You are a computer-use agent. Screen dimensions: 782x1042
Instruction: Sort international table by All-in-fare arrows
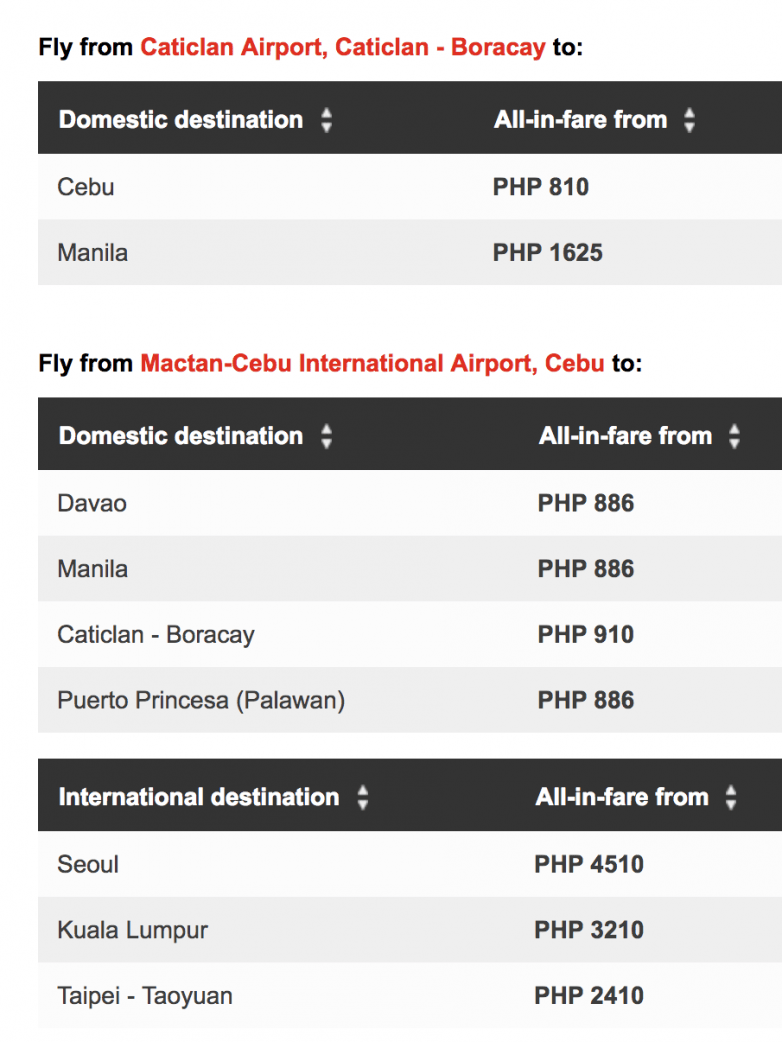[x=731, y=798]
